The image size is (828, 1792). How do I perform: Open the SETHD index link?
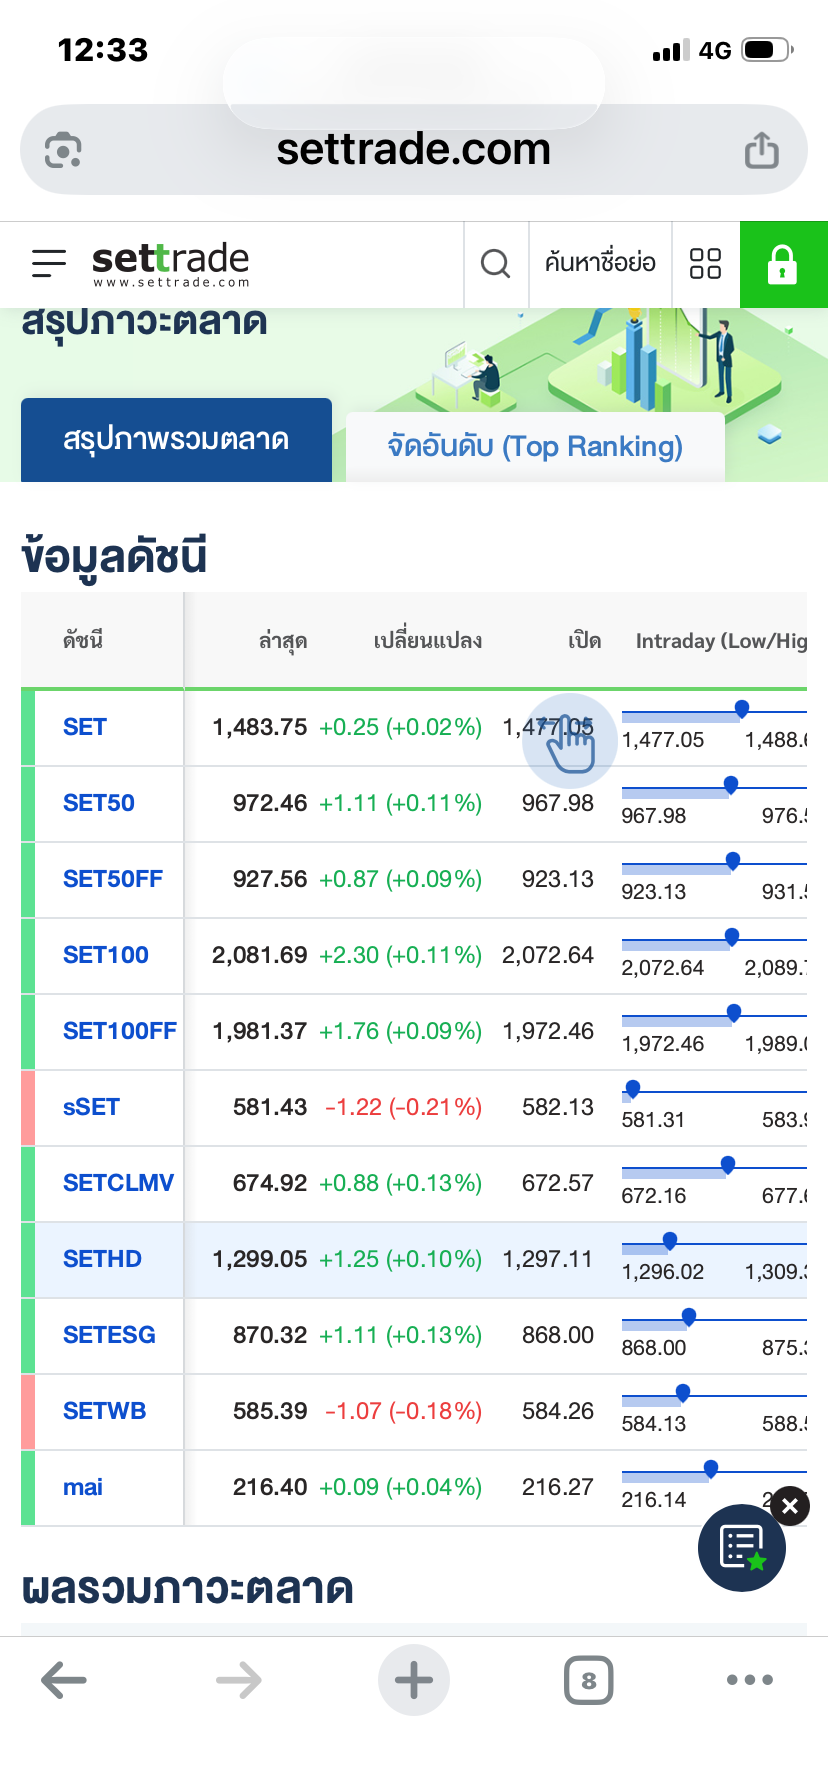coord(102,1259)
